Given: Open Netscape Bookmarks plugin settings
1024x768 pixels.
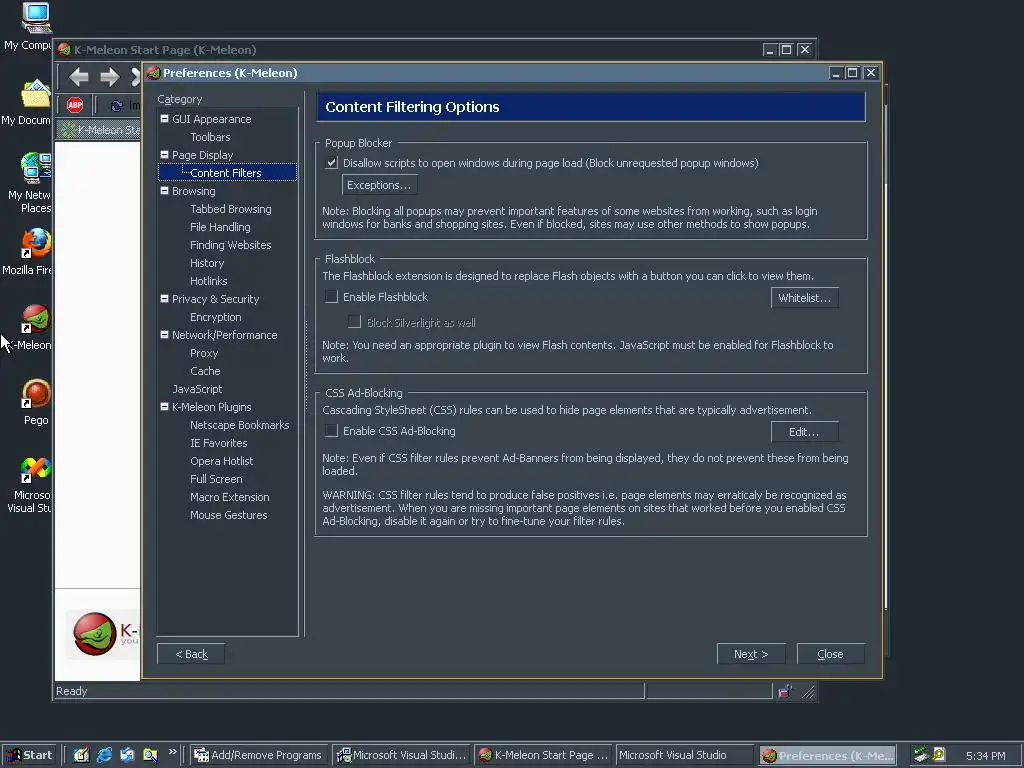Looking at the screenshot, I should pos(240,425).
